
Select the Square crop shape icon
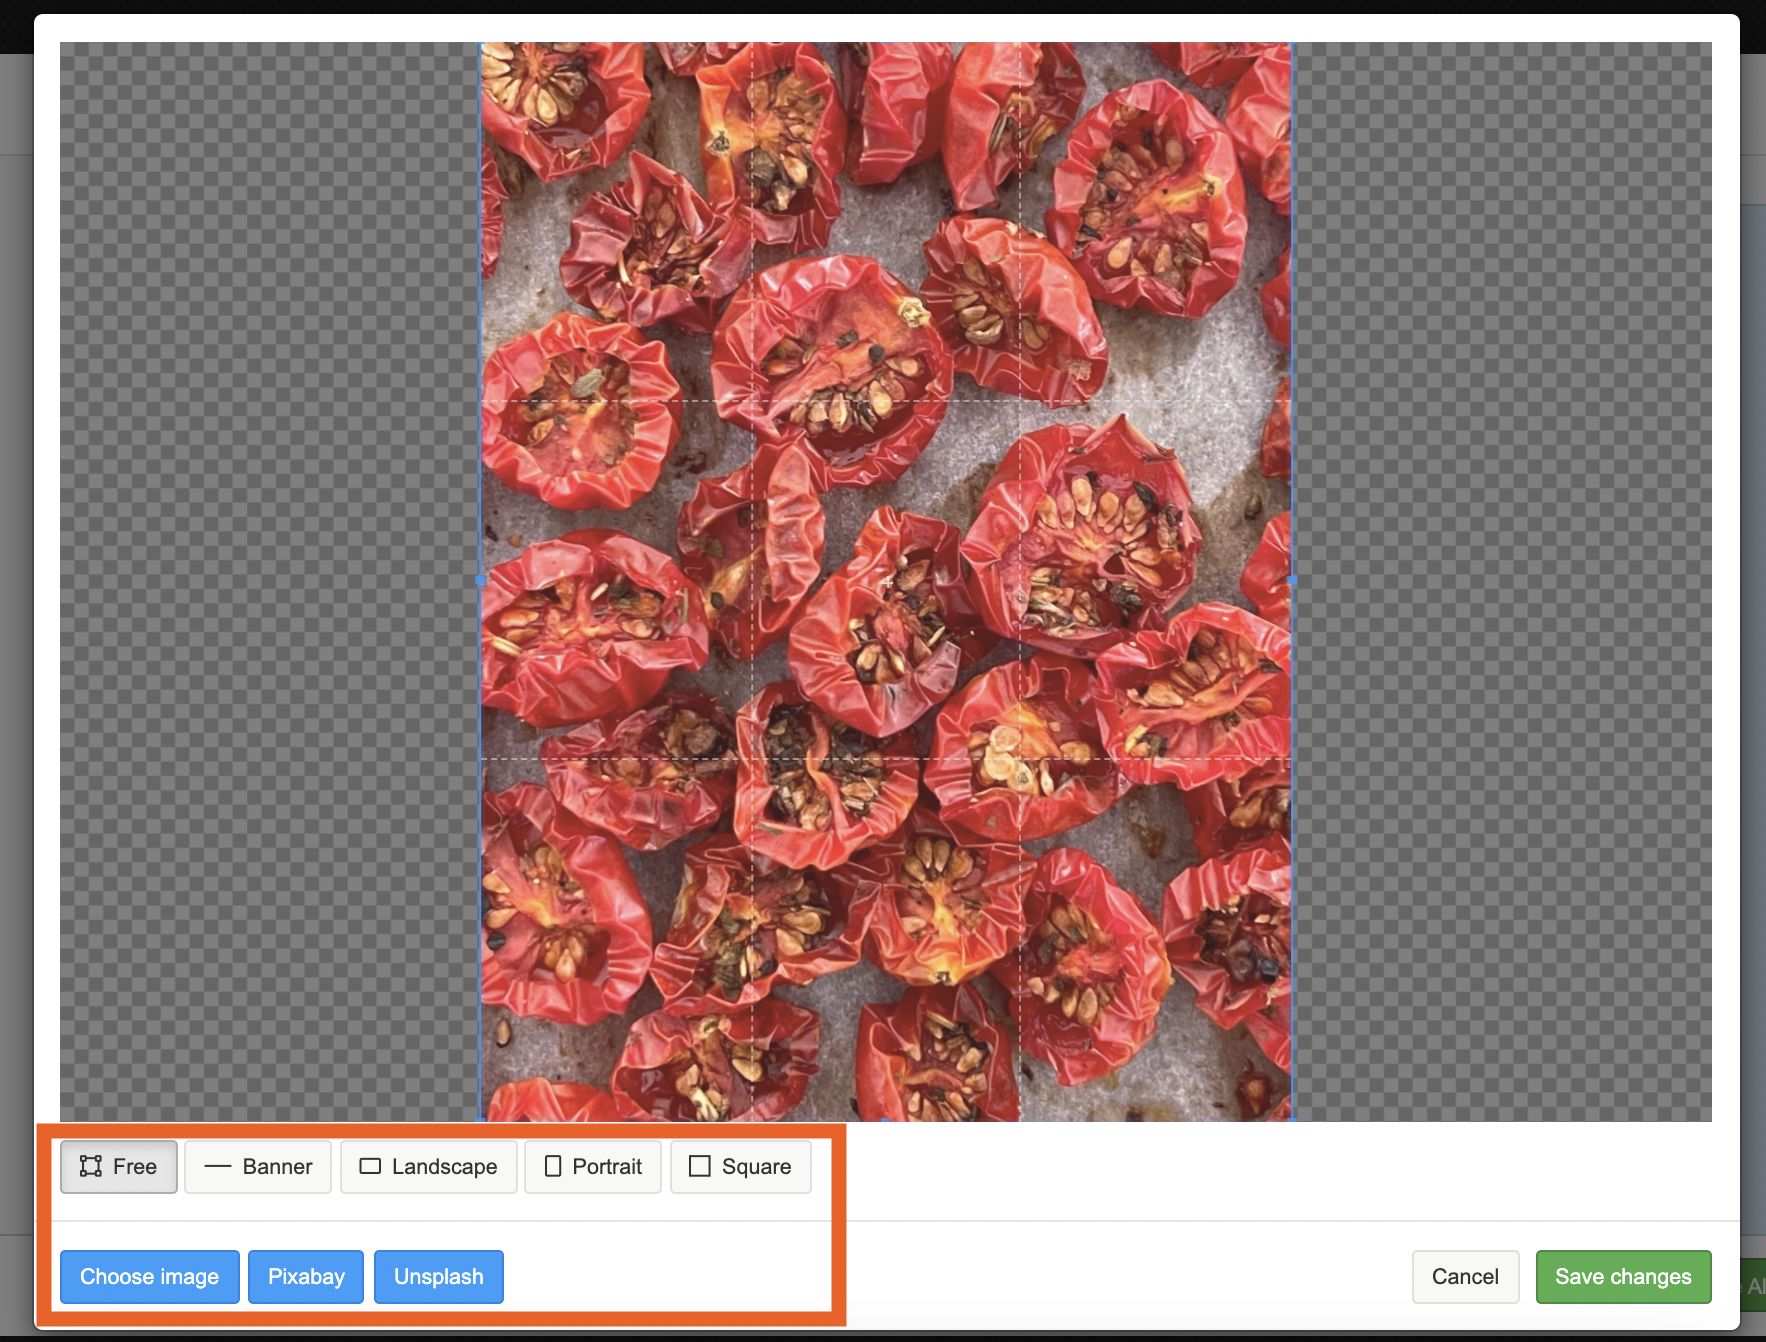pos(700,1166)
